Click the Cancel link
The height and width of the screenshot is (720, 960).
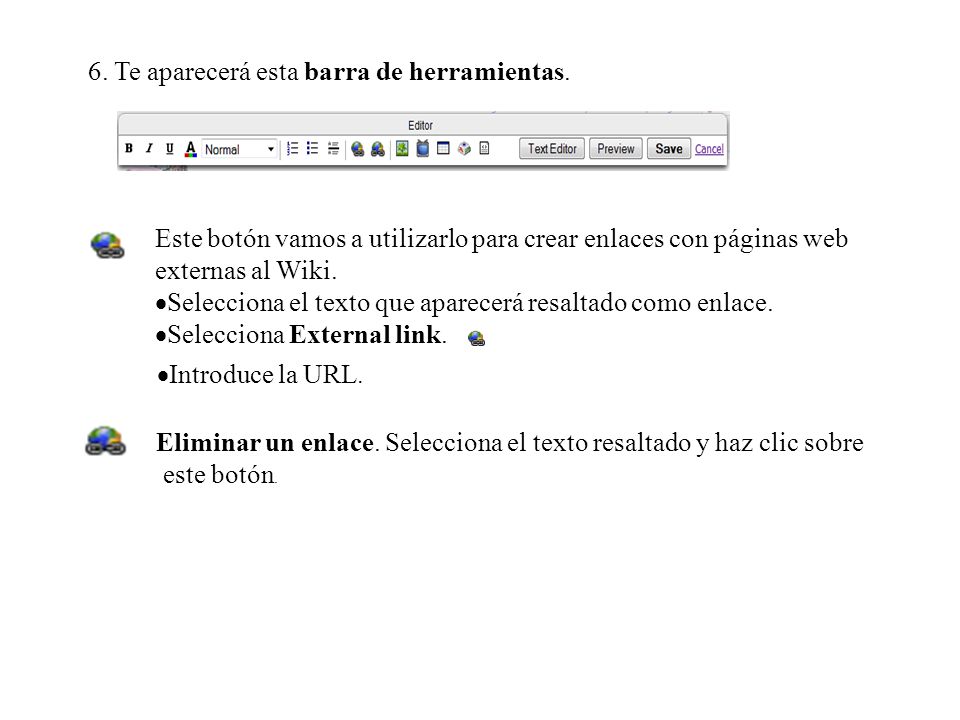pos(709,149)
